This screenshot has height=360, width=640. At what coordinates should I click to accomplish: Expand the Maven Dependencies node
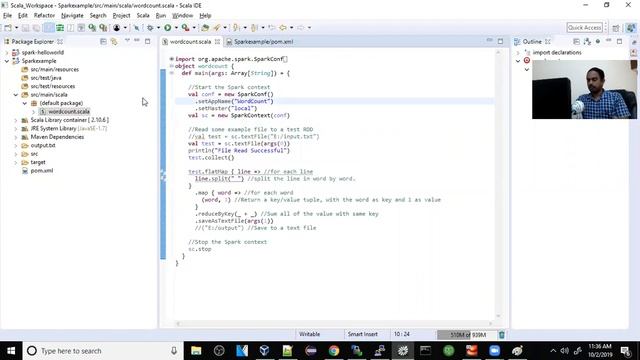16,137
